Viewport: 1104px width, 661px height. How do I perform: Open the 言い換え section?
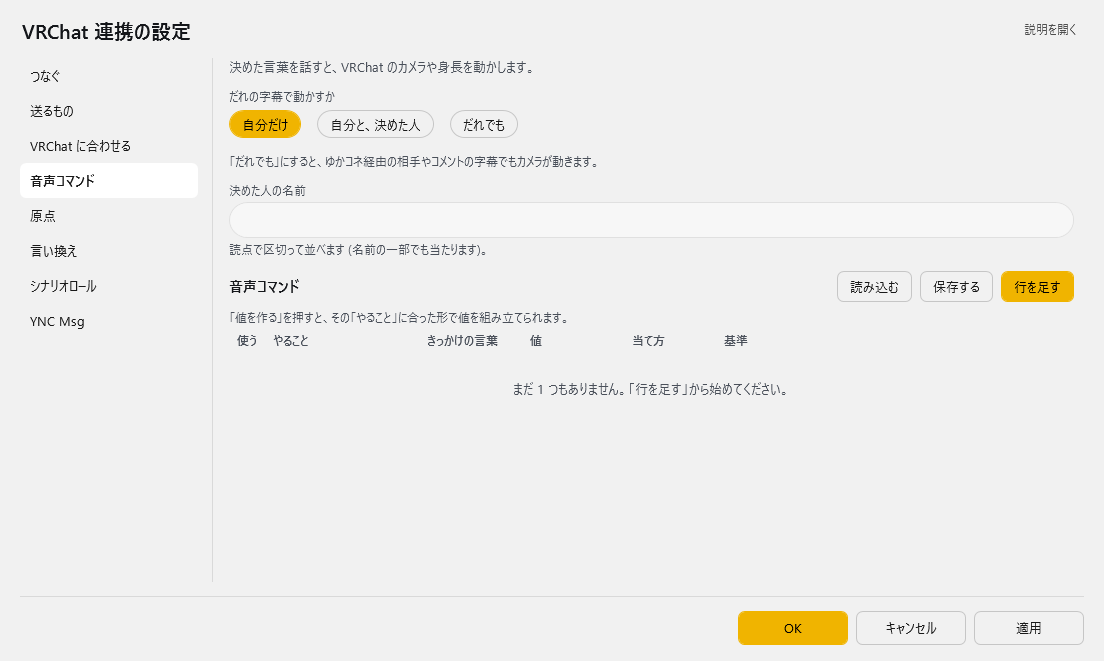pyautogui.click(x=108, y=251)
